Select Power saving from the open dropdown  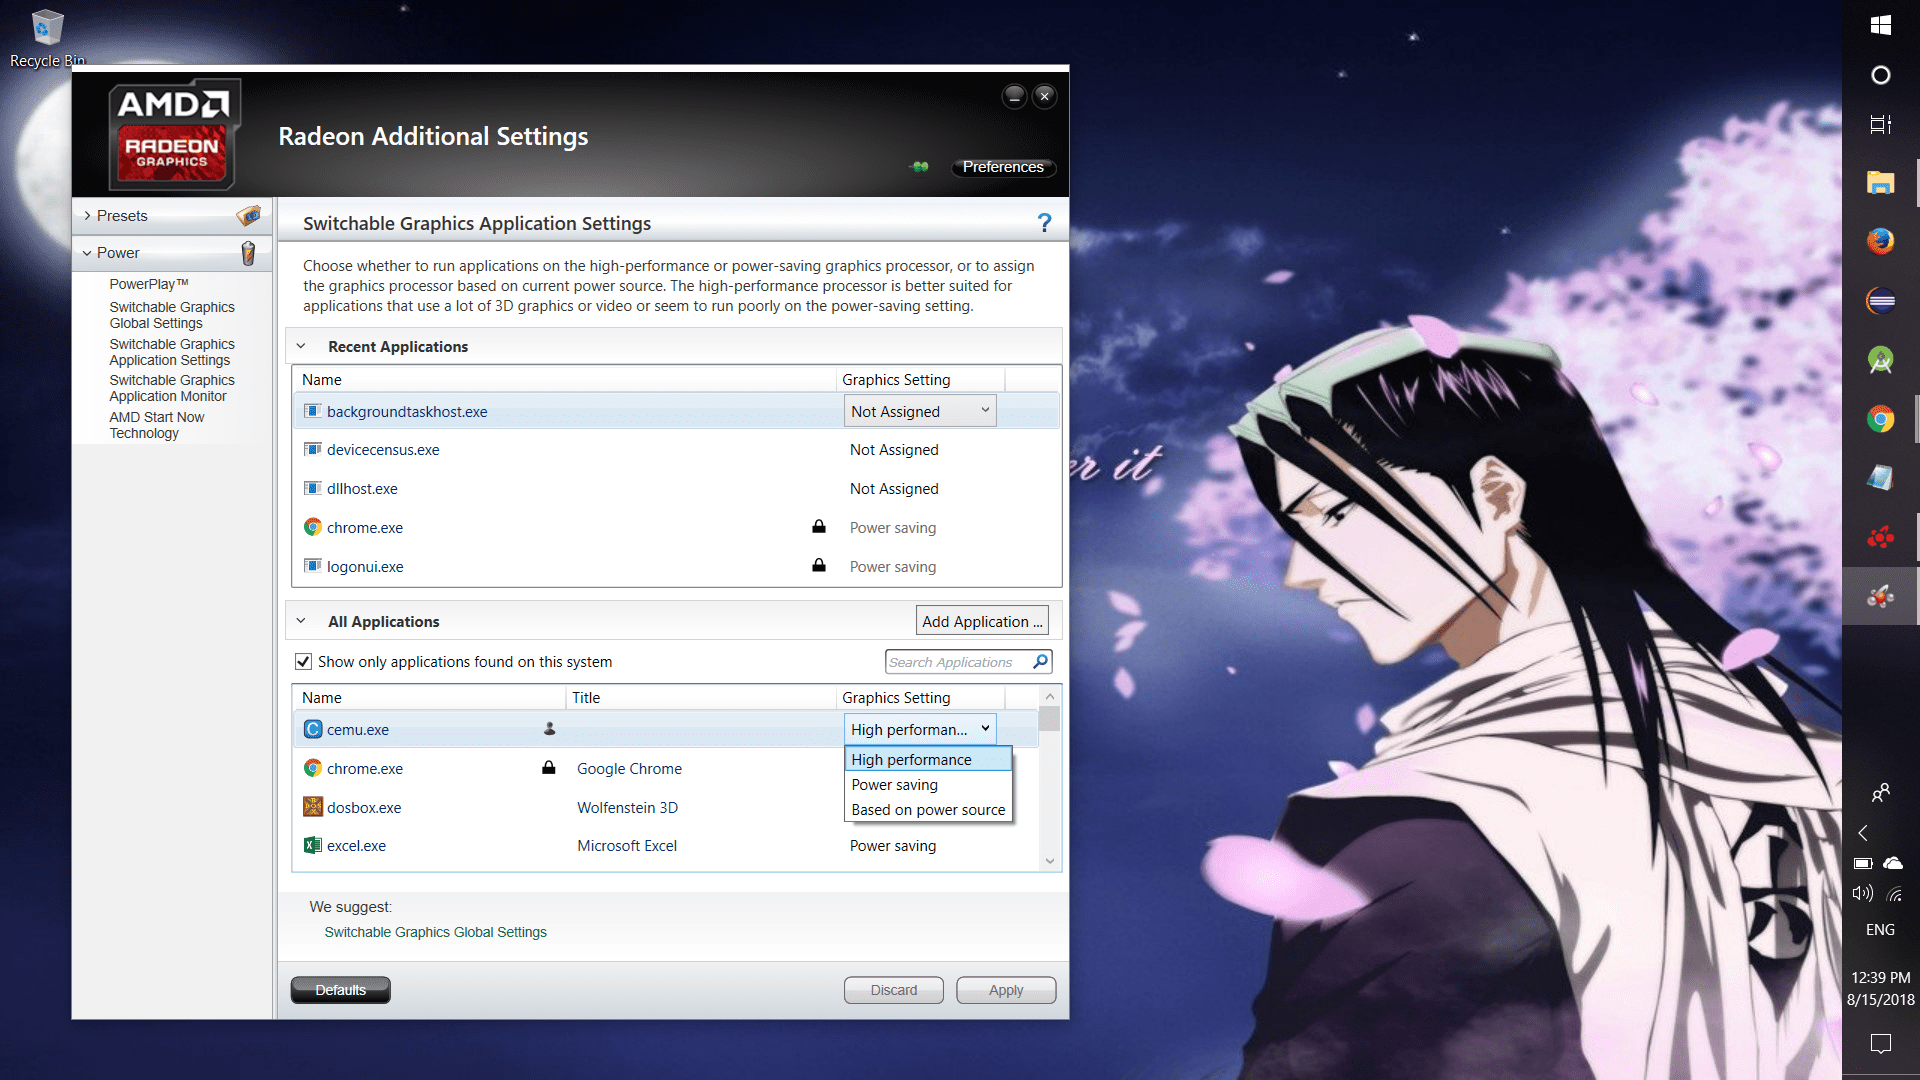coord(893,784)
